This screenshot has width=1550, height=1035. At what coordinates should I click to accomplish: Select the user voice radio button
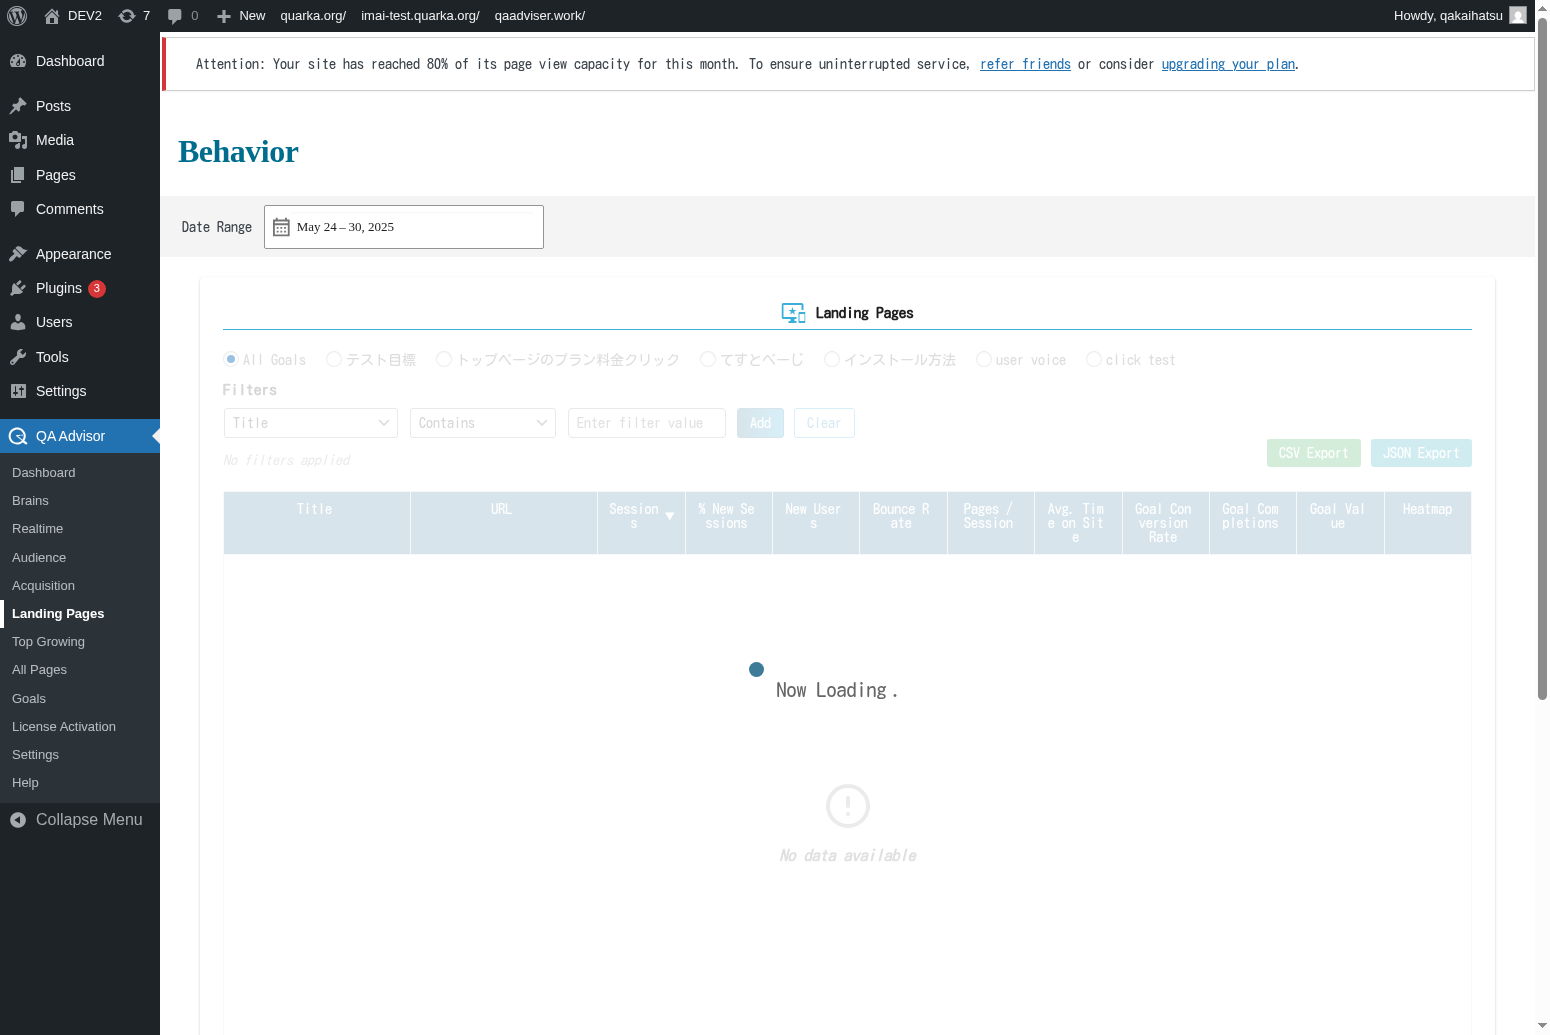(984, 359)
